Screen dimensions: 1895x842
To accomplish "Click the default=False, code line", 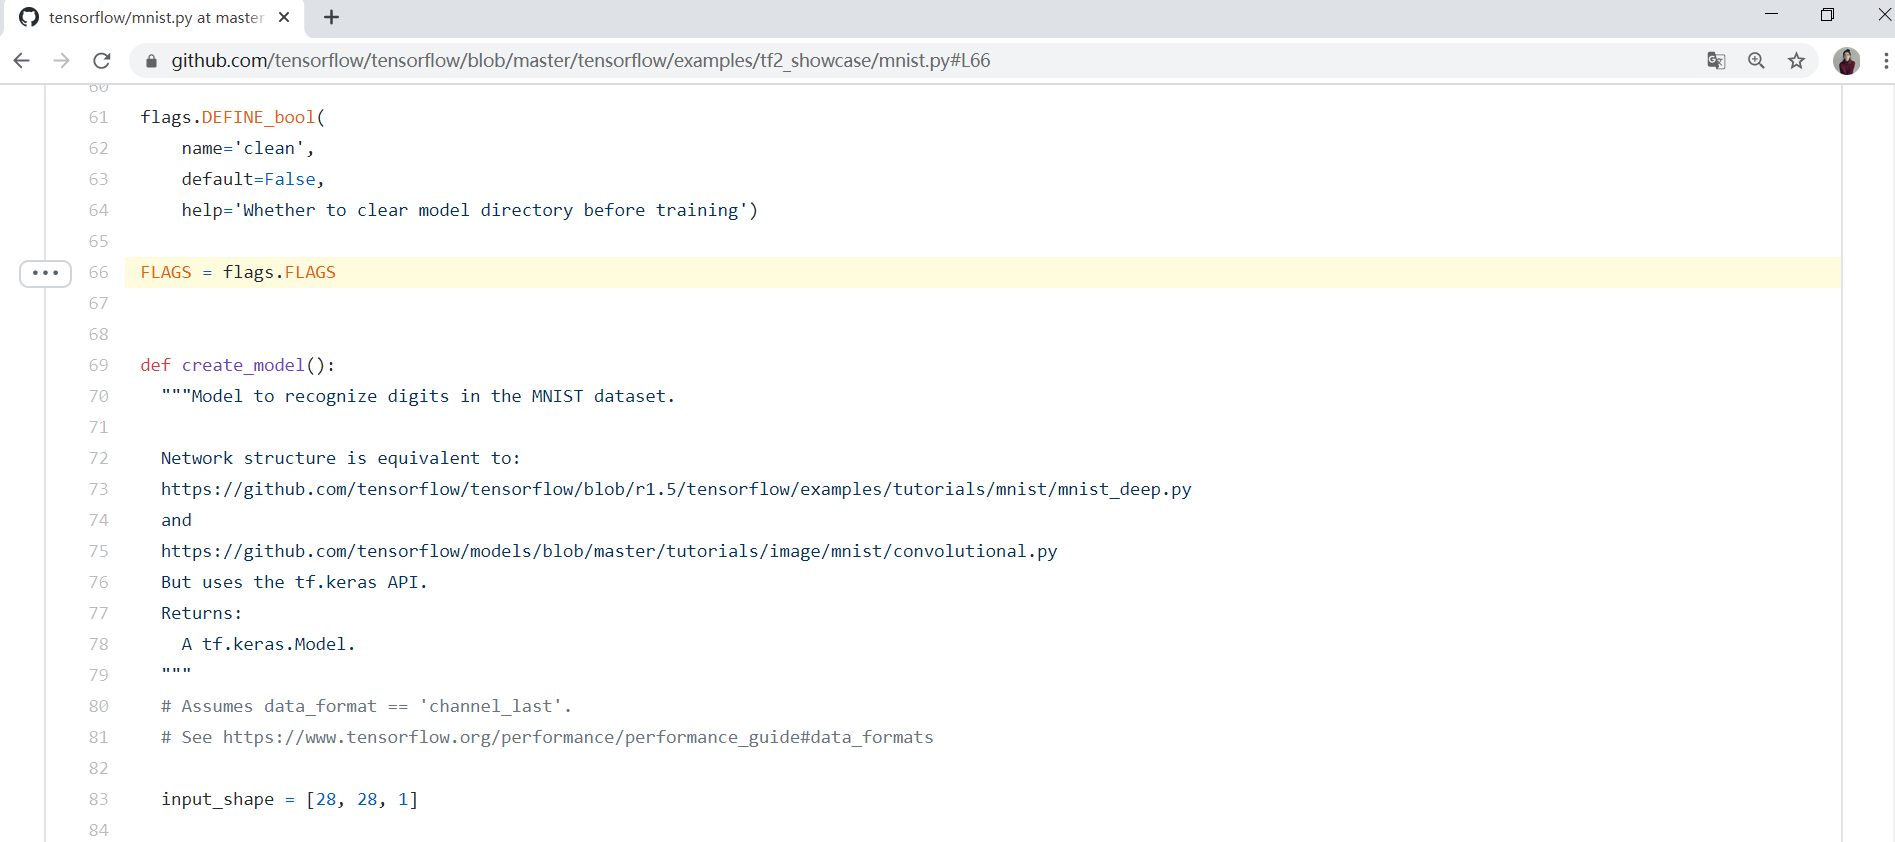I will tap(253, 180).
